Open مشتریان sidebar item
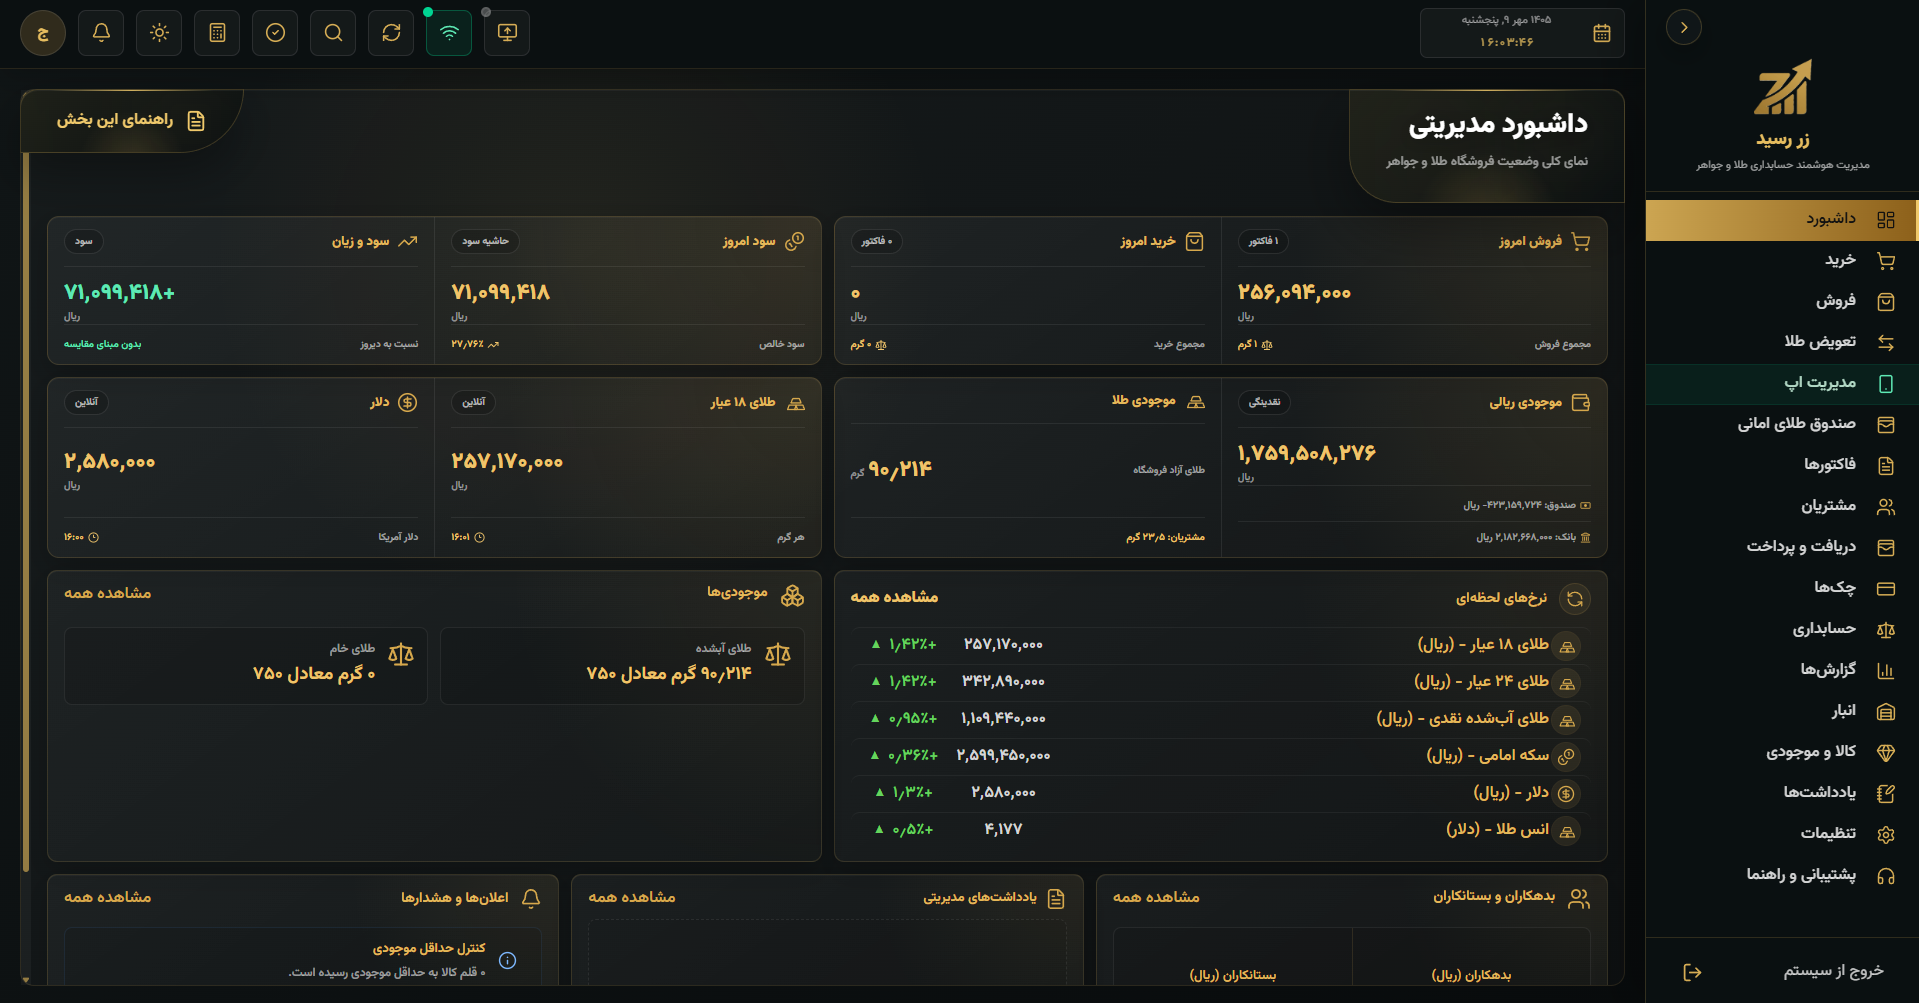Screen dimensions: 1919x1003 point(1782,507)
